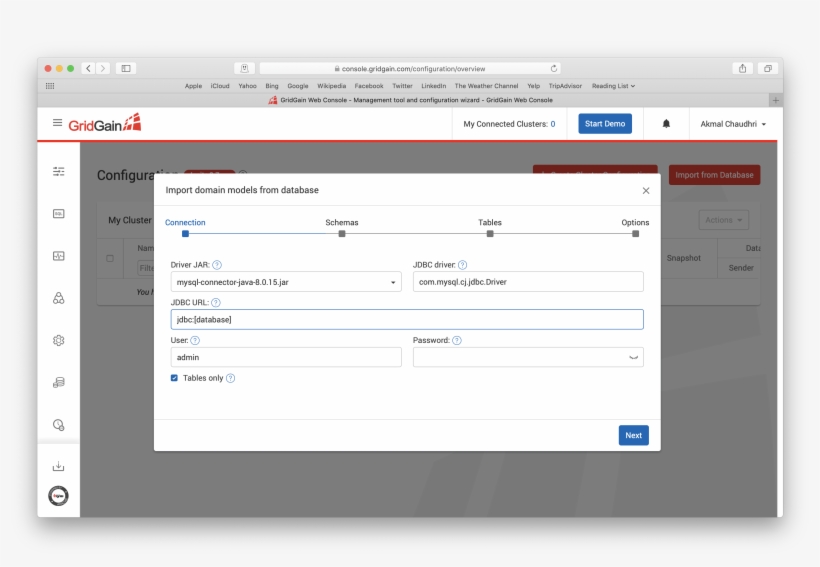Toggle Safari sidebar button
The height and width of the screenshot is (567, 820).
click(126, 69)
